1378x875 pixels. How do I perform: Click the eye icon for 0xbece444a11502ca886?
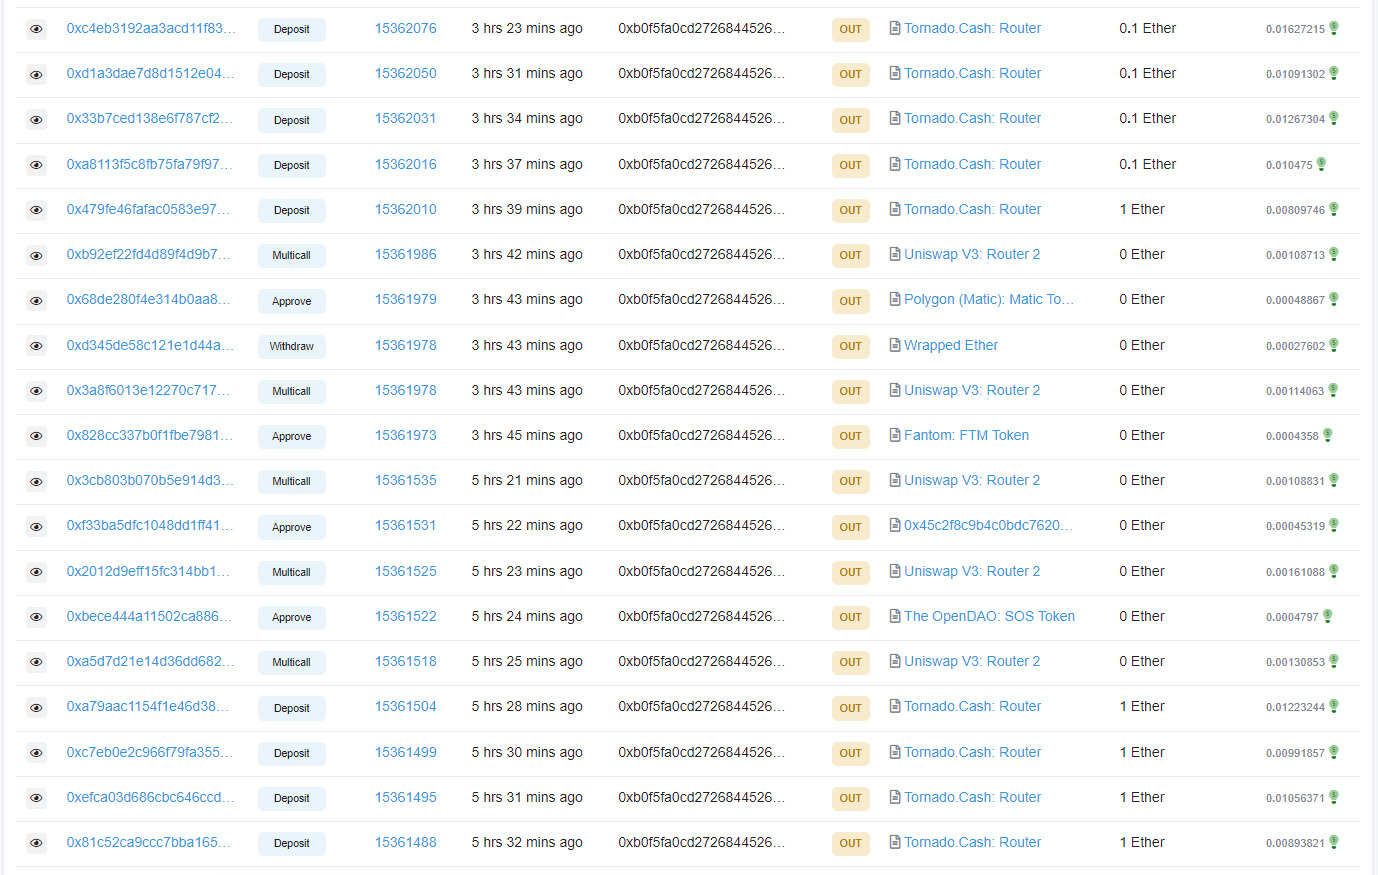point(36,617)
